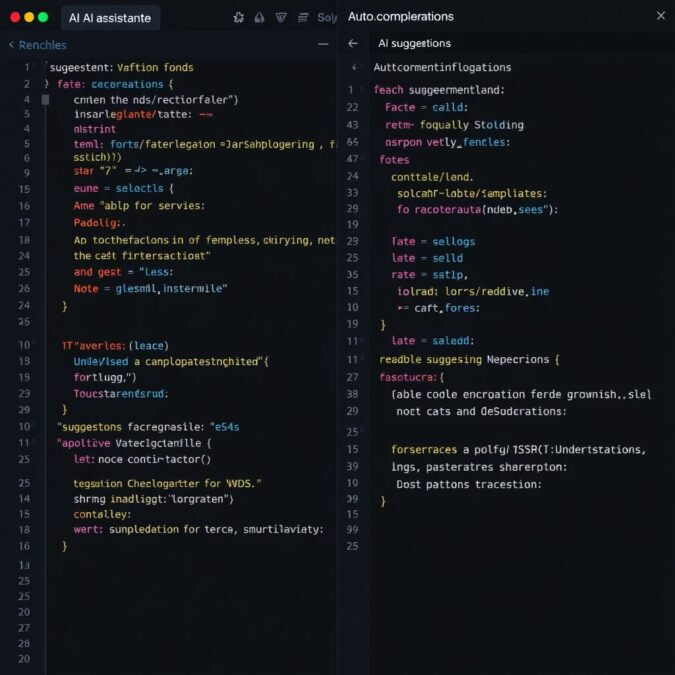Click the line '"apoltive Vateclgctamille {'
Viewport: 675px width, 675px height.
(x=134, y=443)
